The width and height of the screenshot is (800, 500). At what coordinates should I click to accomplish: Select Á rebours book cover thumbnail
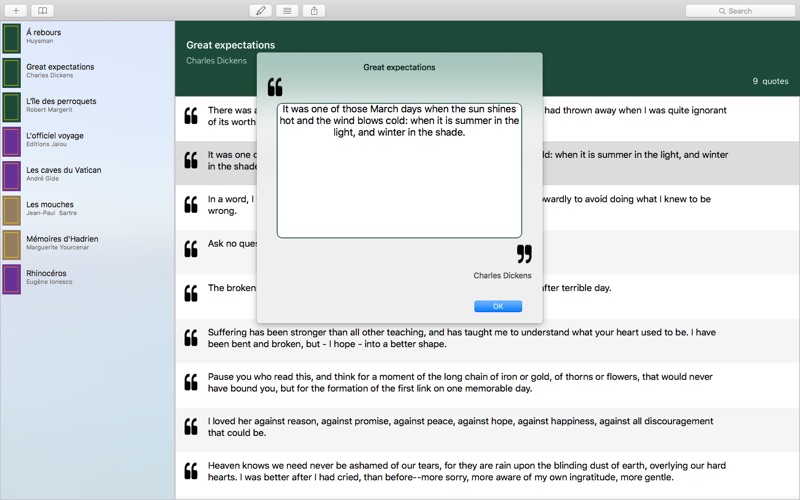11,38
